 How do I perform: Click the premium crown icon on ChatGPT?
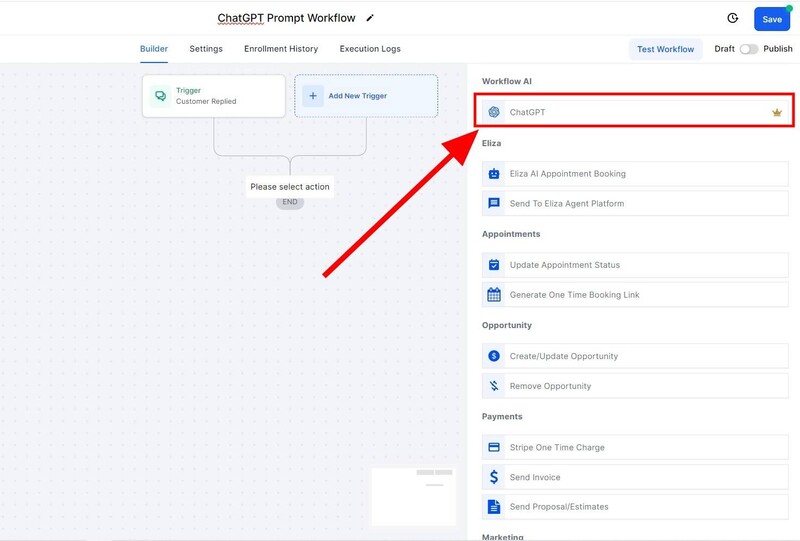777,112
